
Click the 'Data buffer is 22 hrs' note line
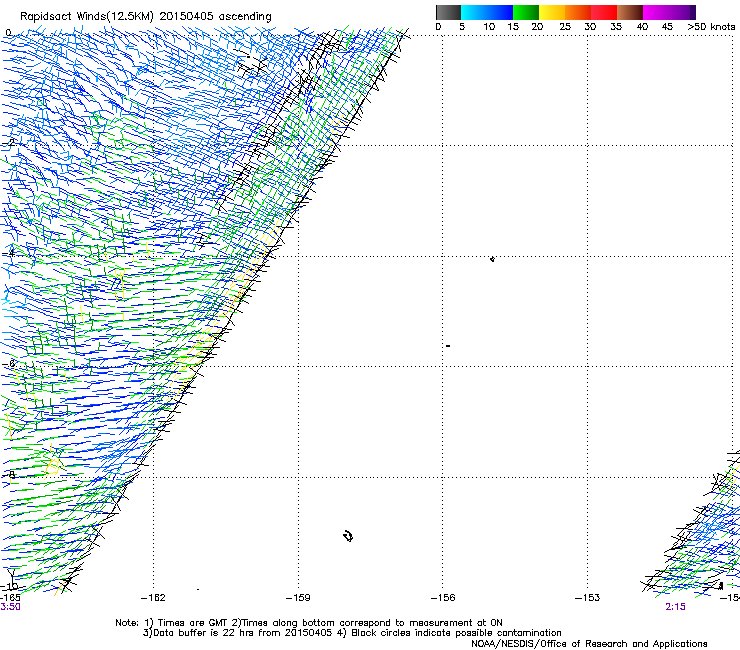(352, 633)
